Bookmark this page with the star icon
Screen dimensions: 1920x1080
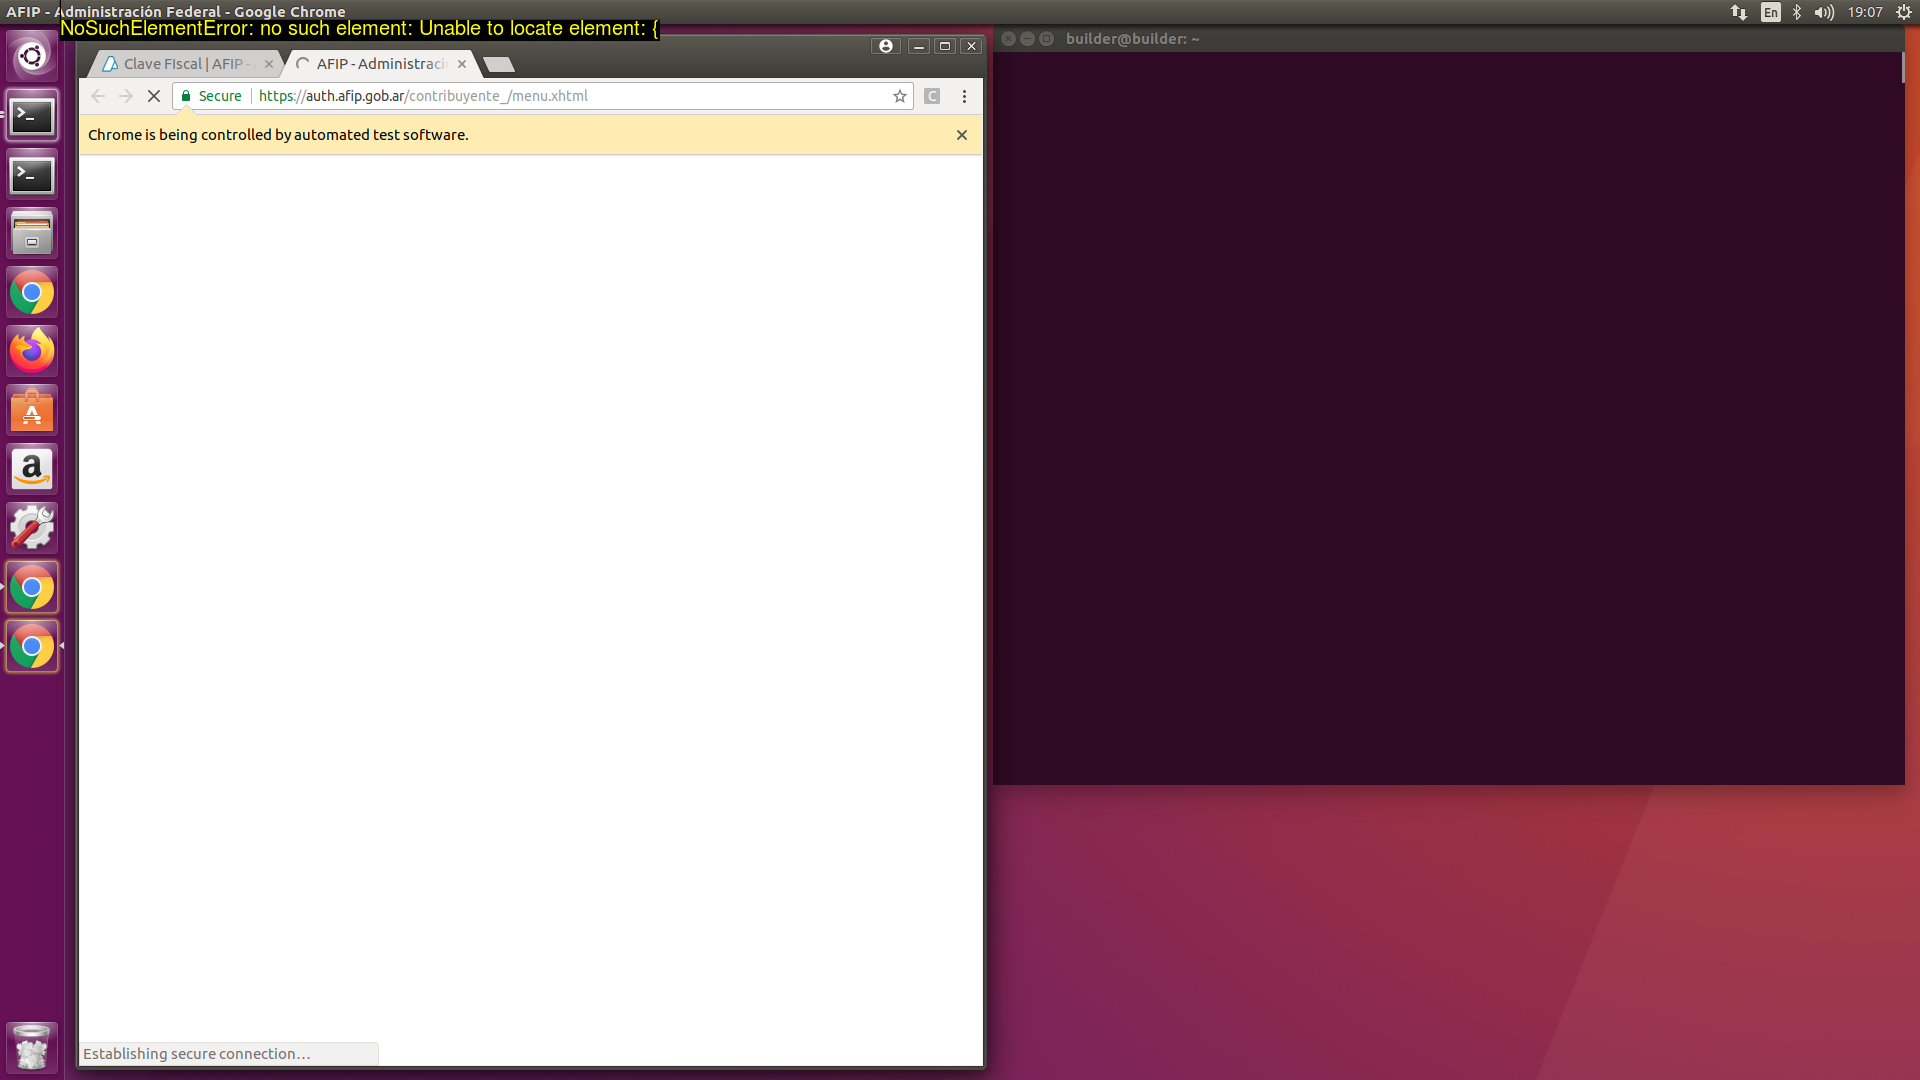pos(900,96)
